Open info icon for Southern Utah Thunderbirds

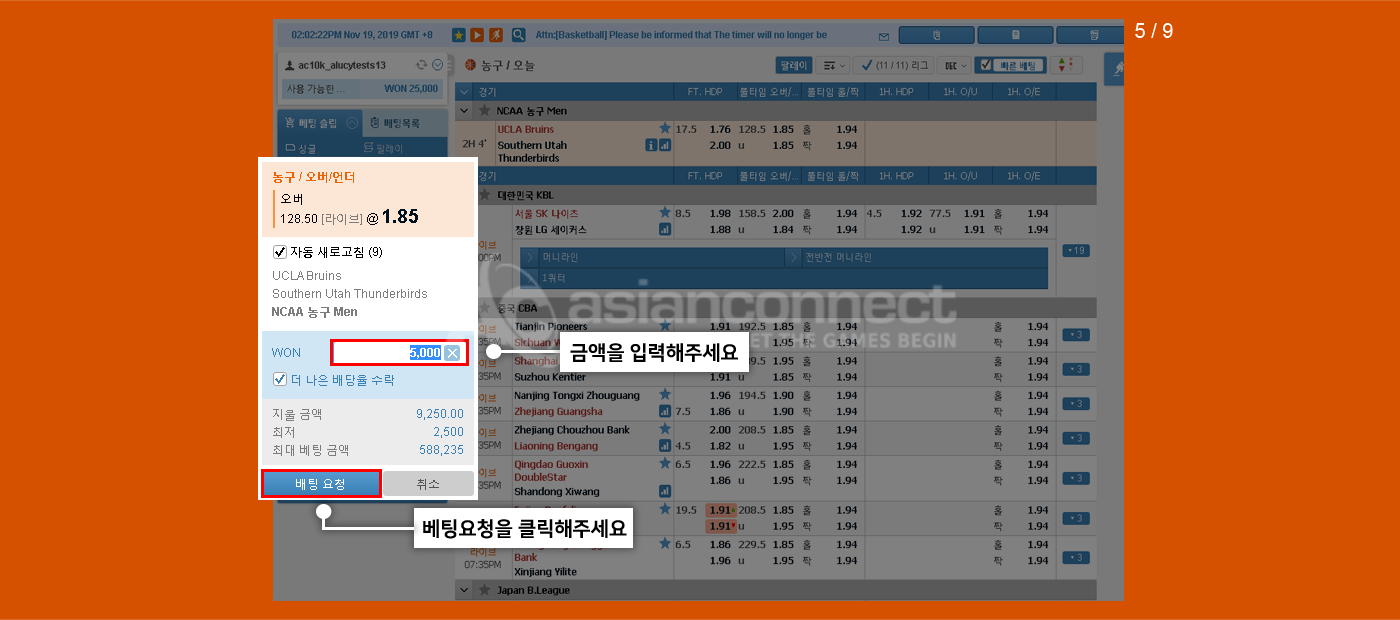coord(651,145)
